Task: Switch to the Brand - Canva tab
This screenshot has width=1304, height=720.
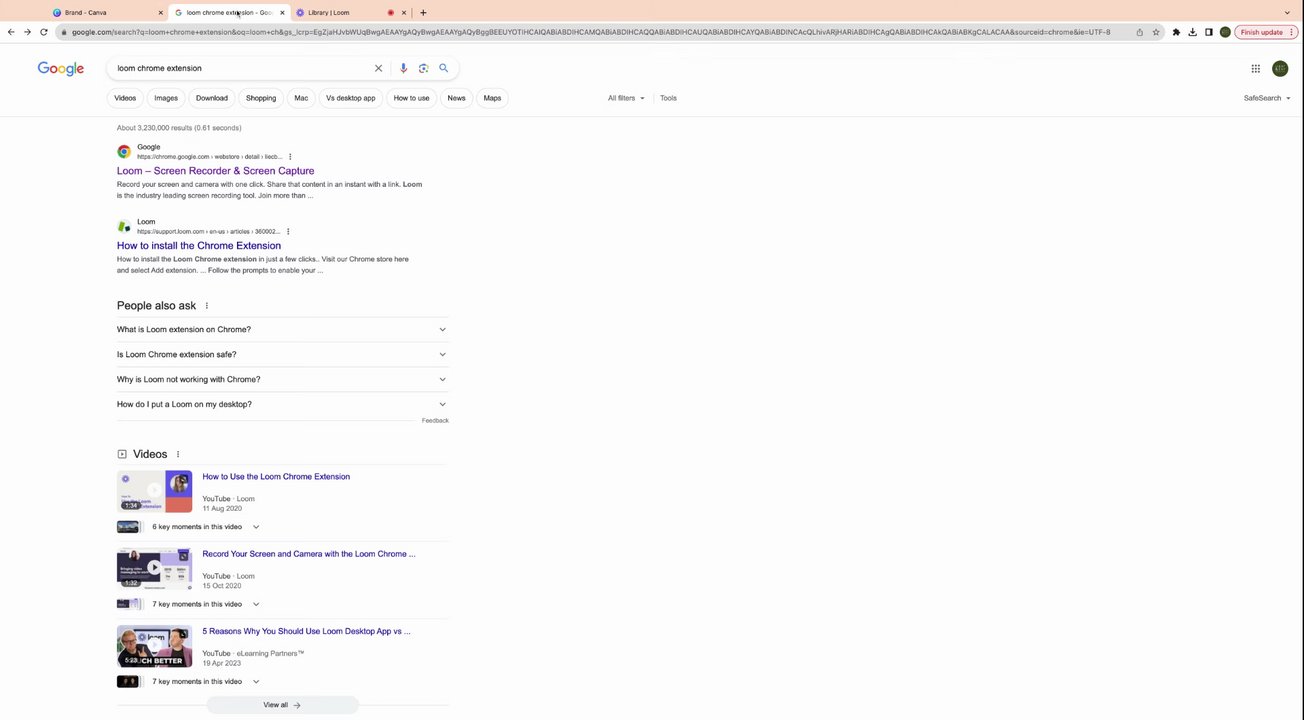Action: 108,13
